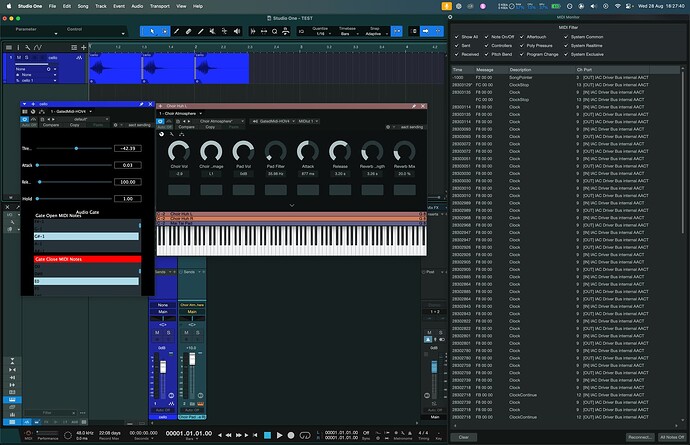This screenshot has height=445, width=690.
Task: Select the Range tool in the toolbar
Action: click(165, 31)
